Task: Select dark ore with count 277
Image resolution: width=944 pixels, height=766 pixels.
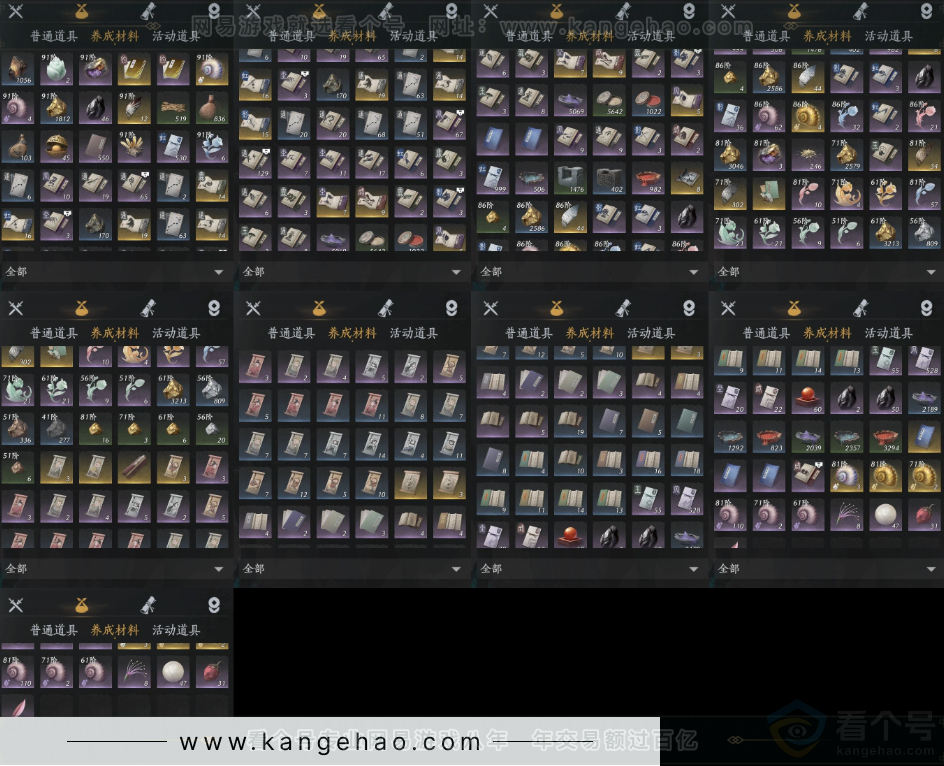Action: pos(57,428)
